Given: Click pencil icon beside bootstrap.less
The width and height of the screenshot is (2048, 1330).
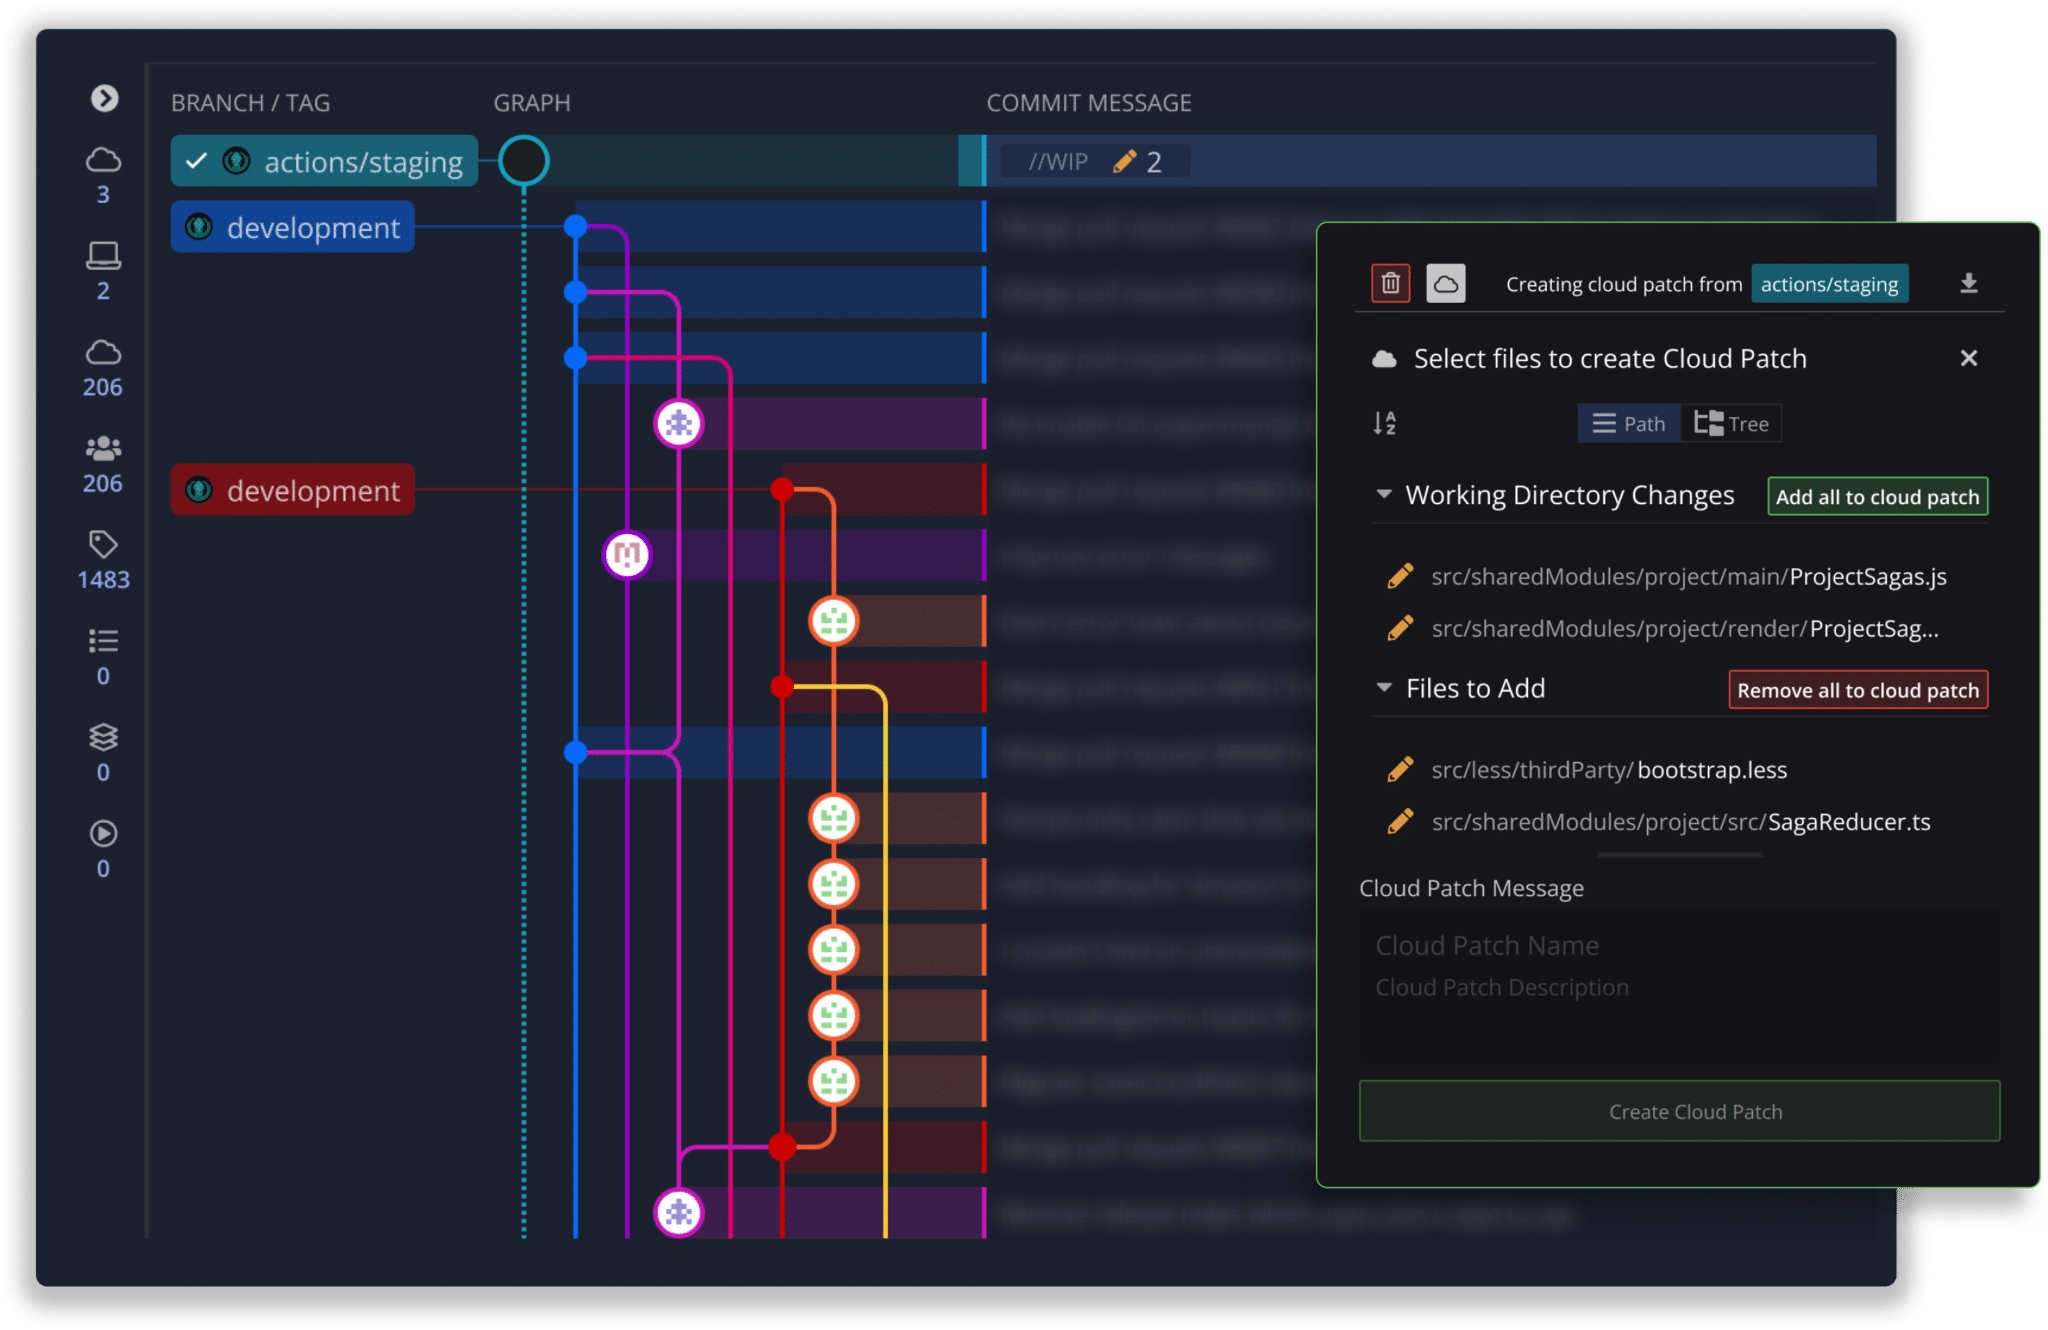Looking at the screenshot, I should coord(1400,769).
